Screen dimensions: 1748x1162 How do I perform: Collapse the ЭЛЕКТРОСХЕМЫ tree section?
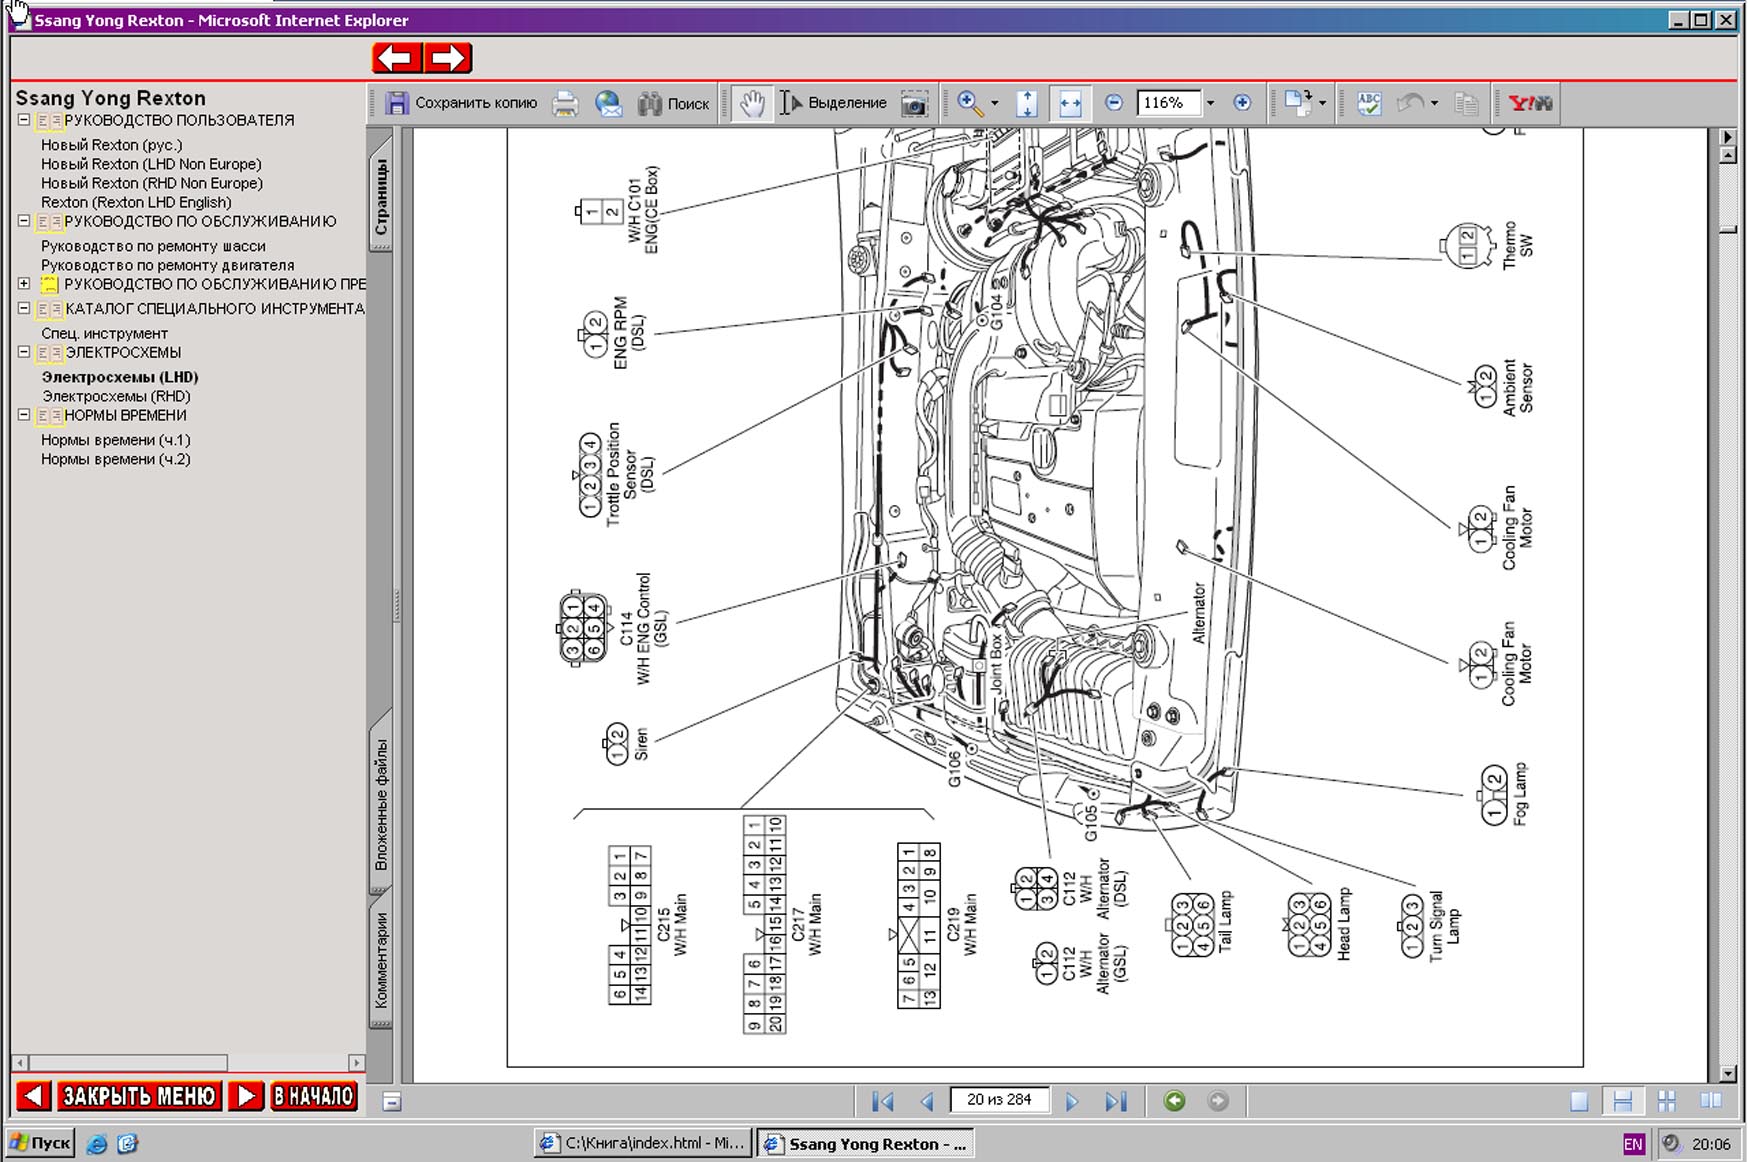(24, 352)
